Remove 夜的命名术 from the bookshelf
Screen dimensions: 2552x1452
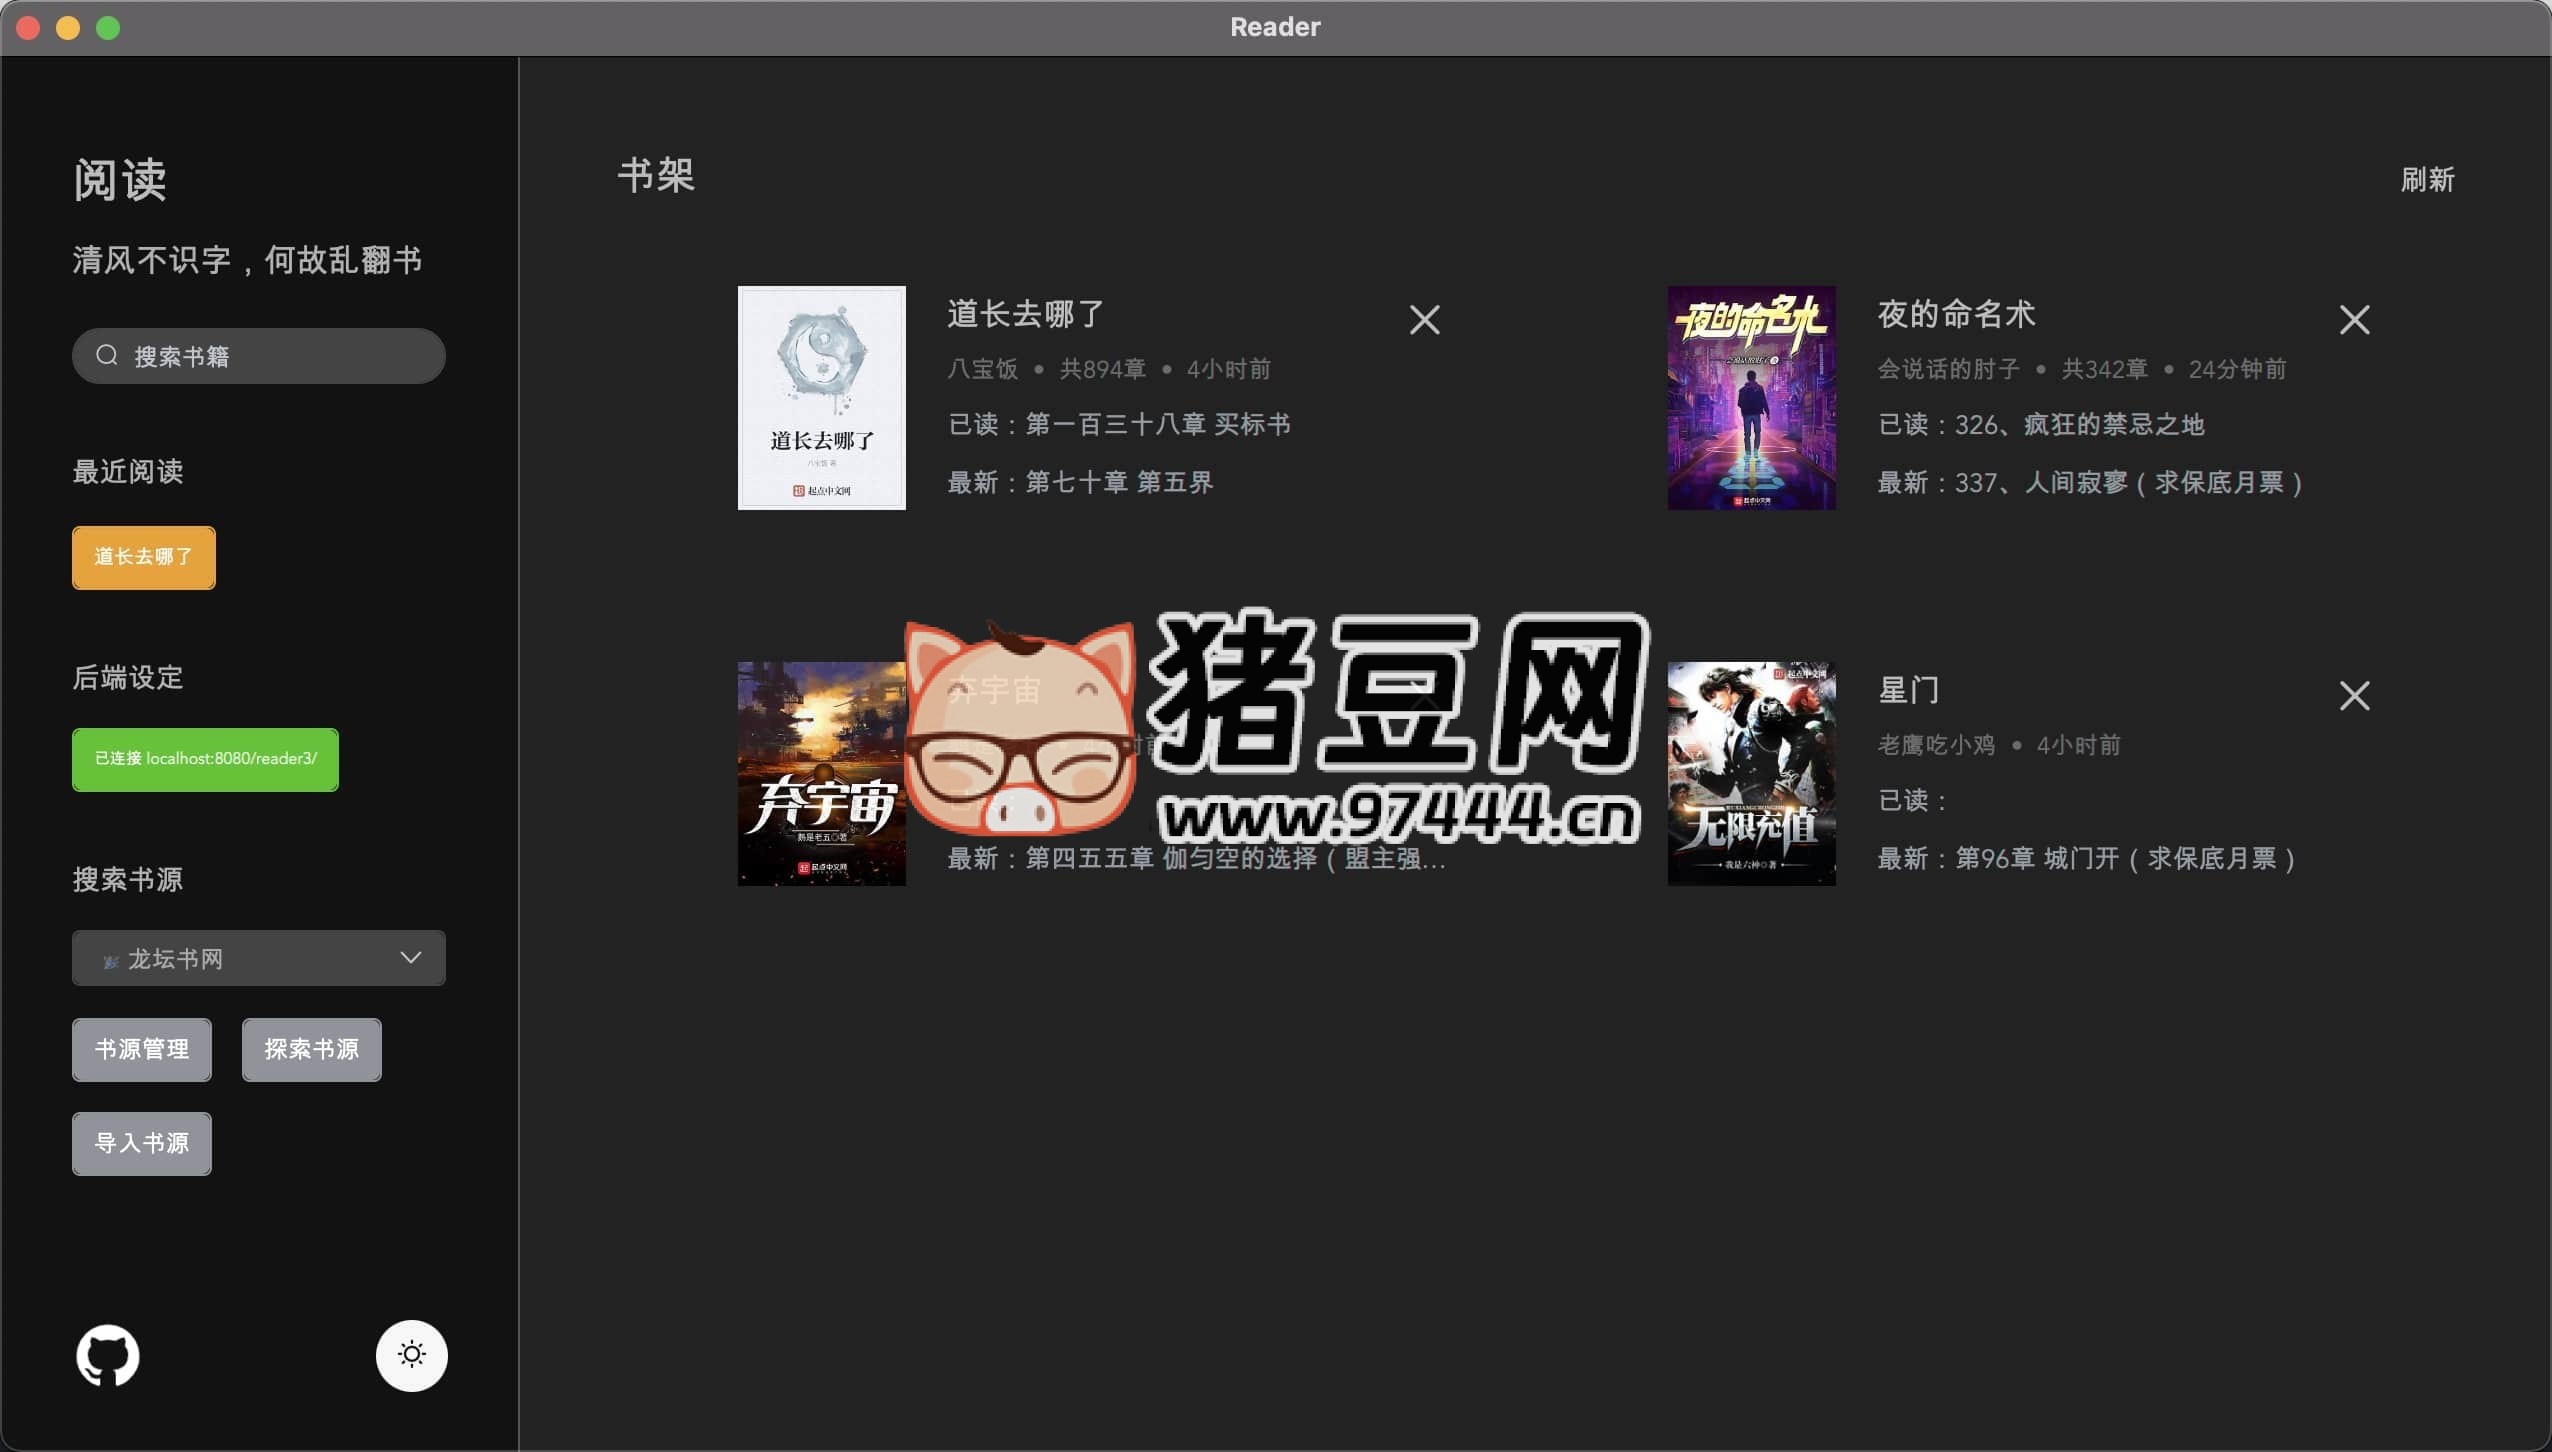coord(2354,320)
